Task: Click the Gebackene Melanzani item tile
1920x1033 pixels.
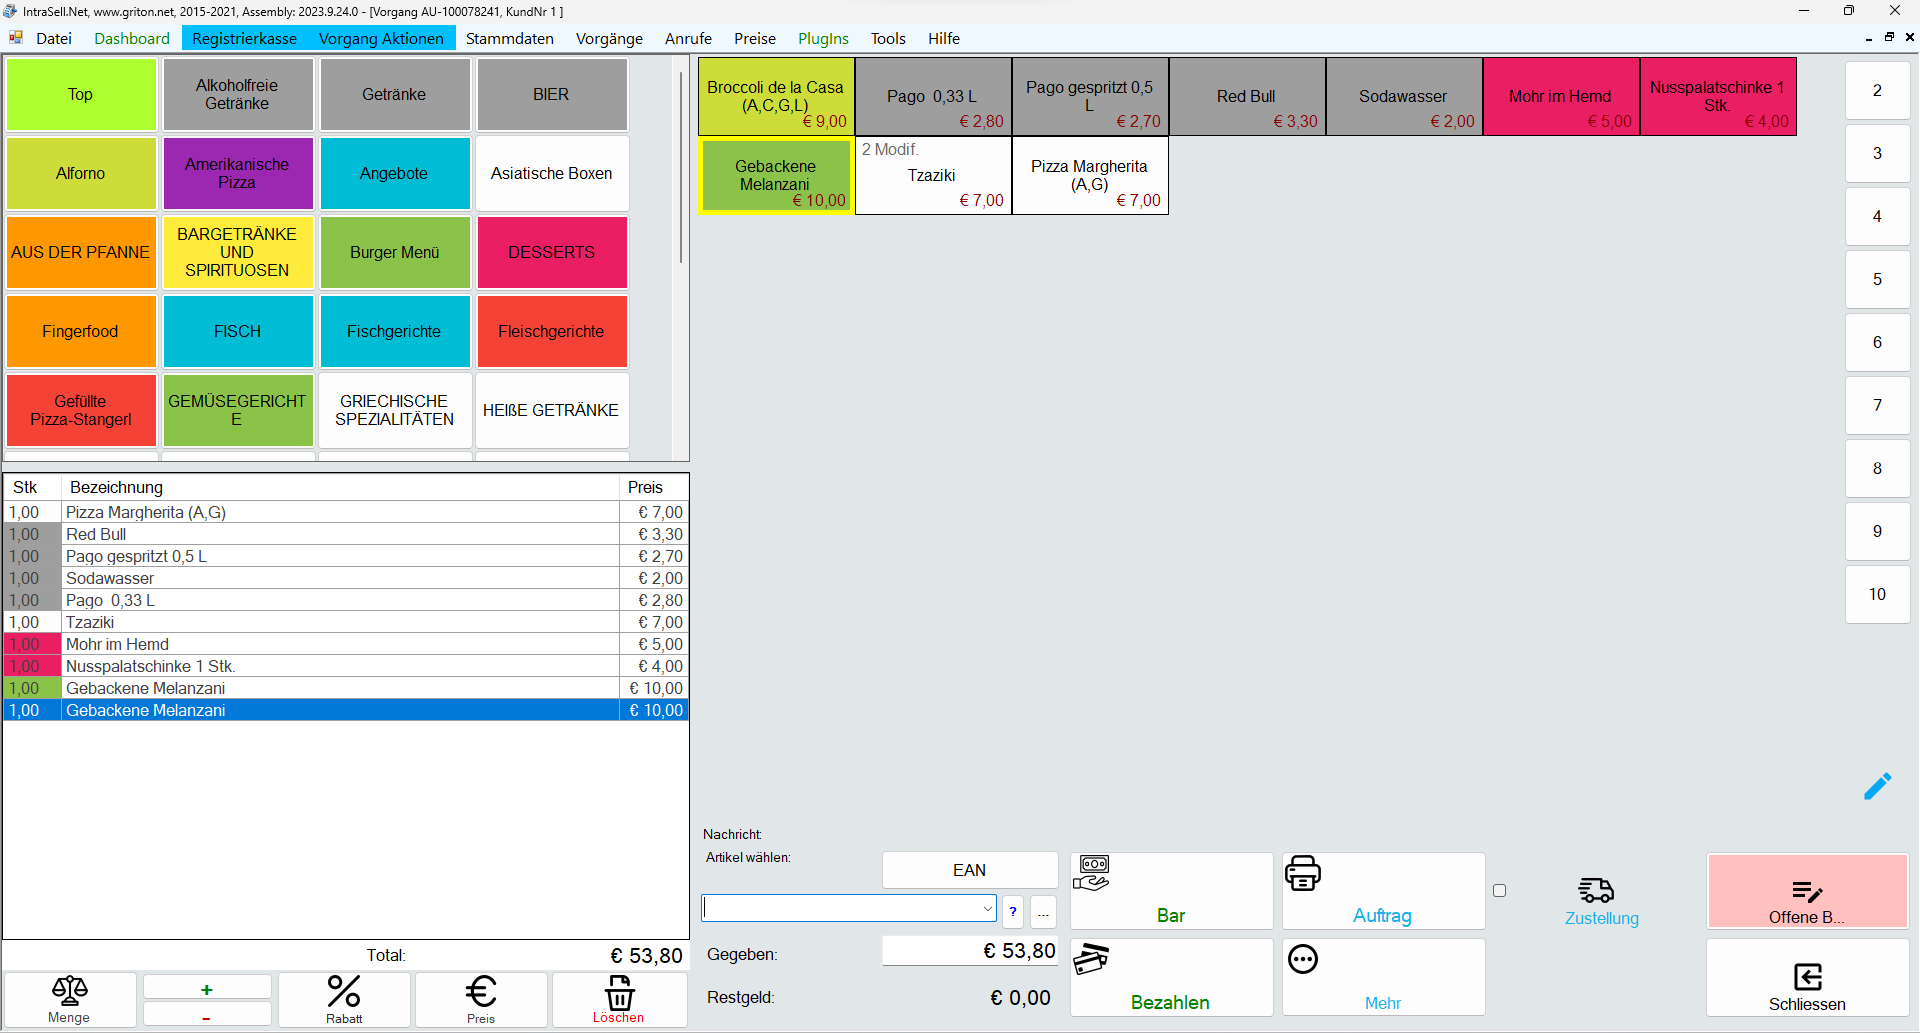Action: pyautogui.click(x=776, y=175)
